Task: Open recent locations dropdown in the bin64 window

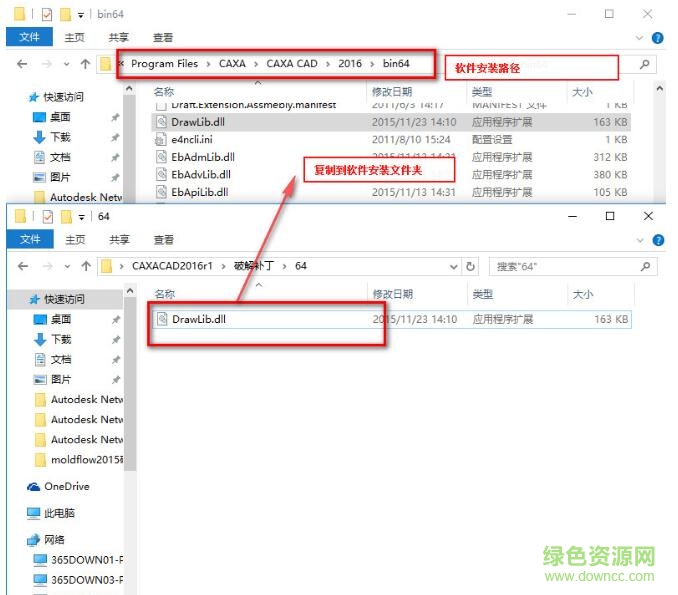Action: pos(67,64)
